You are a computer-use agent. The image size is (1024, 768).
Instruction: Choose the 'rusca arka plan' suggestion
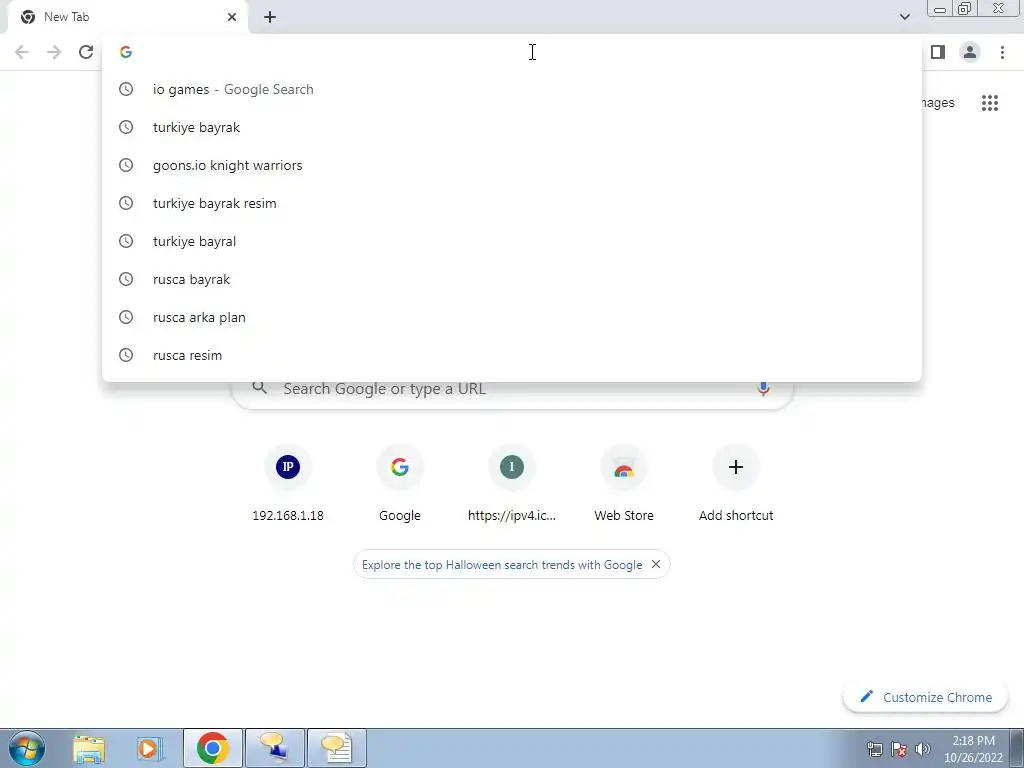click(512, 317)
